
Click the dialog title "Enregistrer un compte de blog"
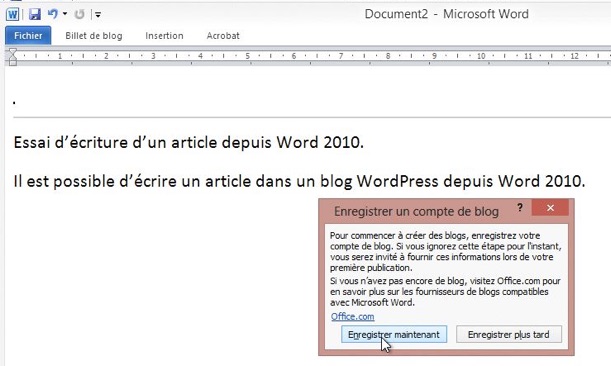tap(416, 211)
